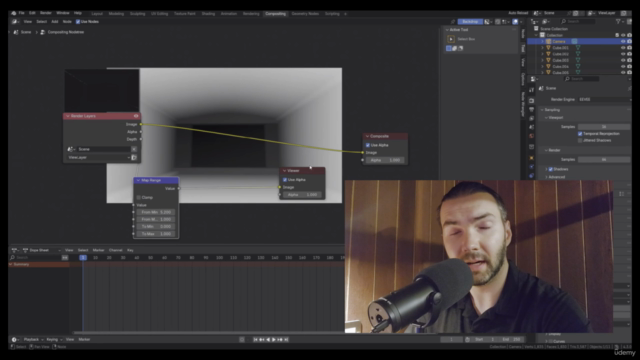Toggle the Use Nodes checkbox

point(78,22)
